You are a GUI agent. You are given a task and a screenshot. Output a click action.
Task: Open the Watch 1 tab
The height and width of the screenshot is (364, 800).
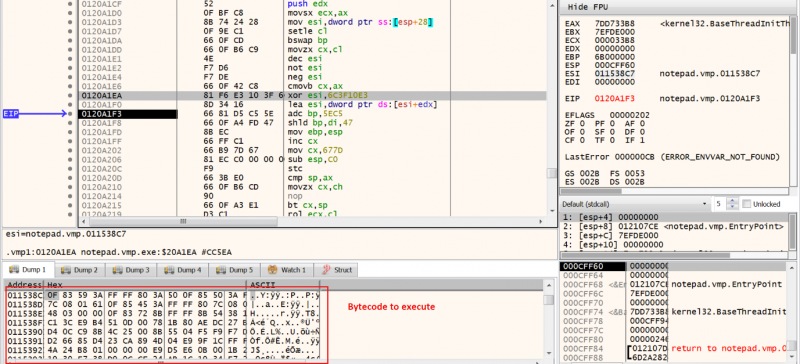click(x=287, y=270)
